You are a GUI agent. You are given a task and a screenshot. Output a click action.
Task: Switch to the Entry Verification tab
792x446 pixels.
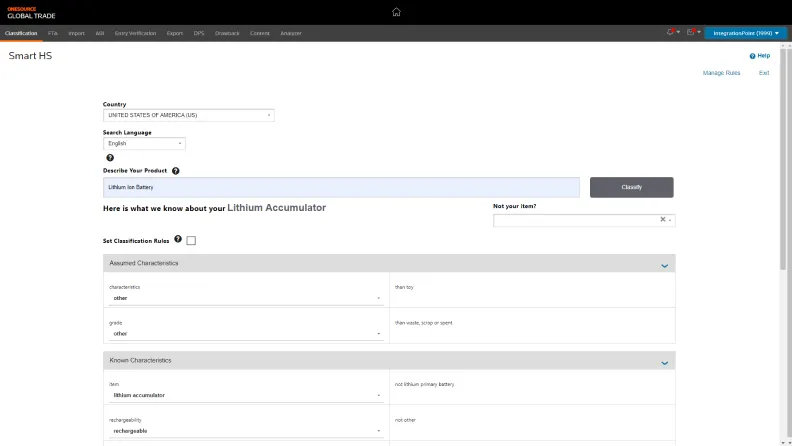tap(135, 33)
